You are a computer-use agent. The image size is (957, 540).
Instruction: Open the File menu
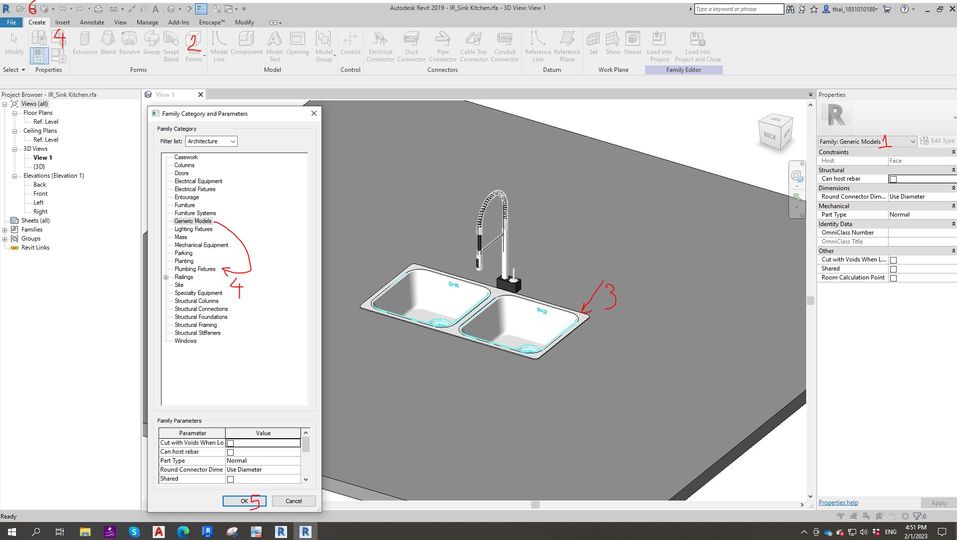pos(11,21)
